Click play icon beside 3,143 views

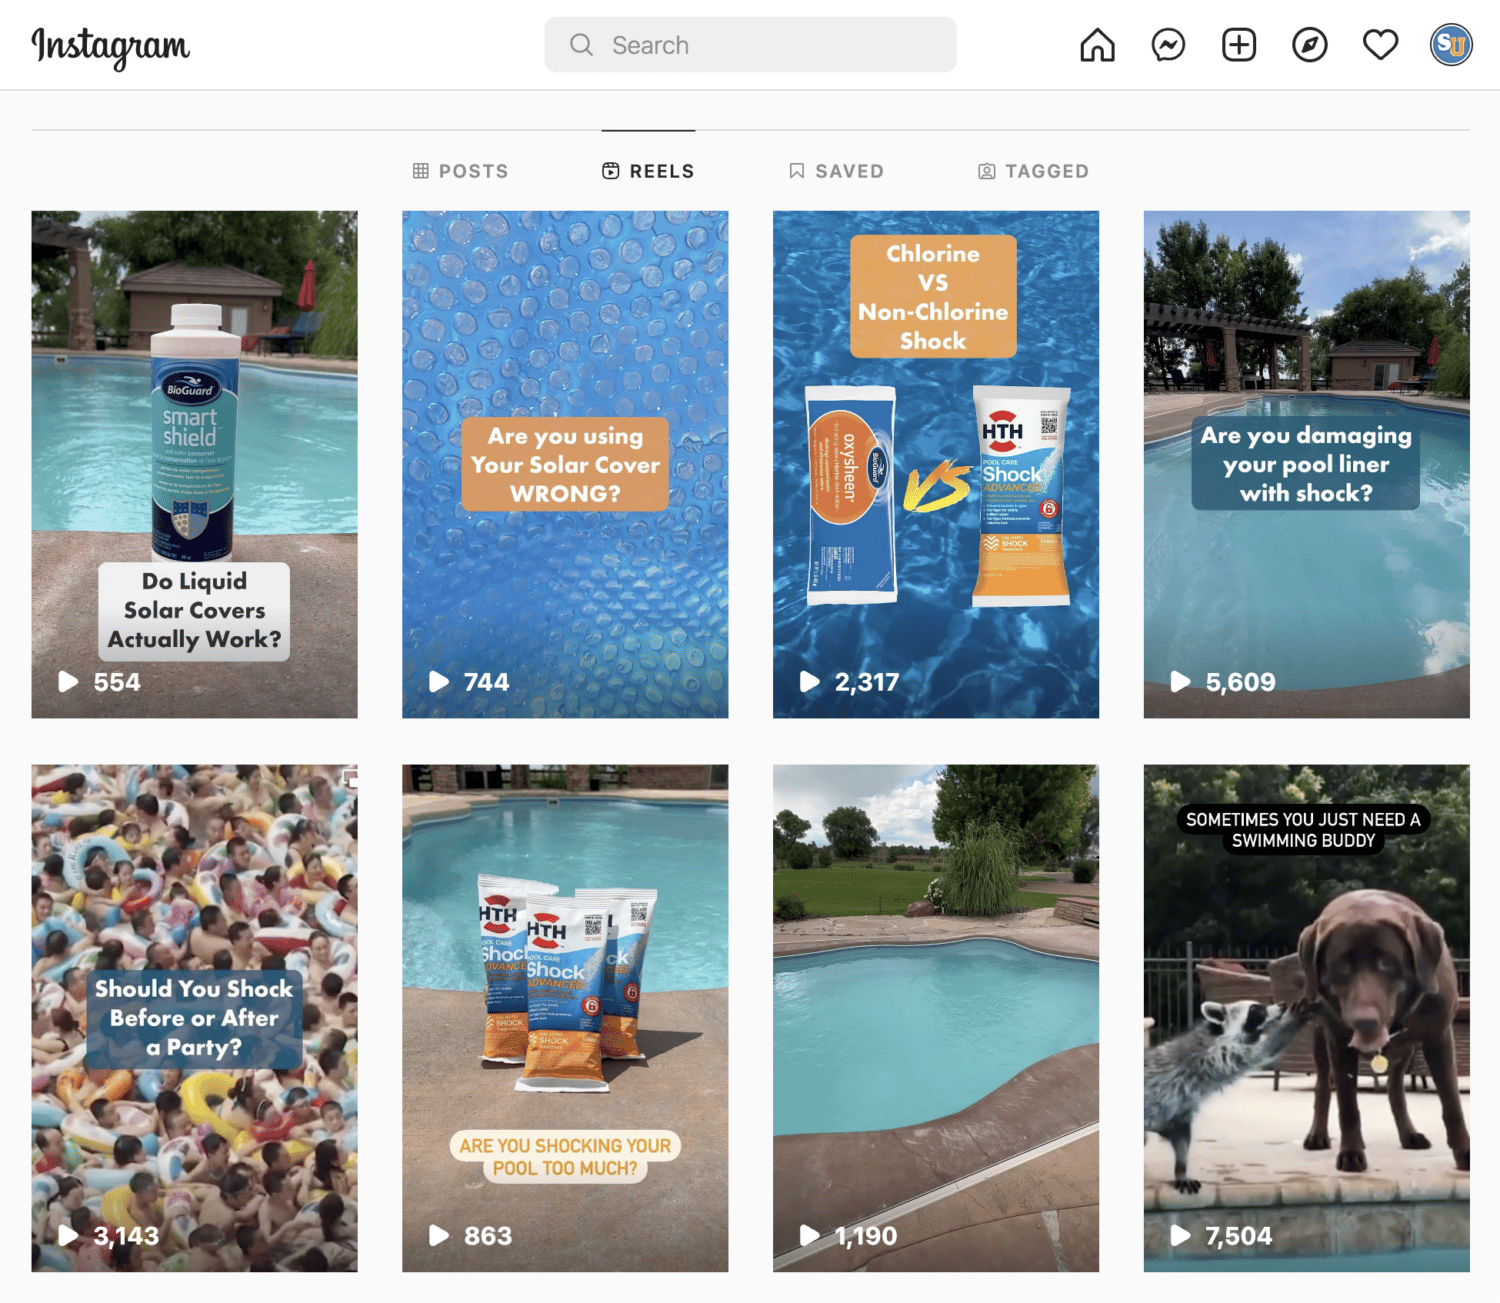pyautogui.click(x=68, y=1236)
